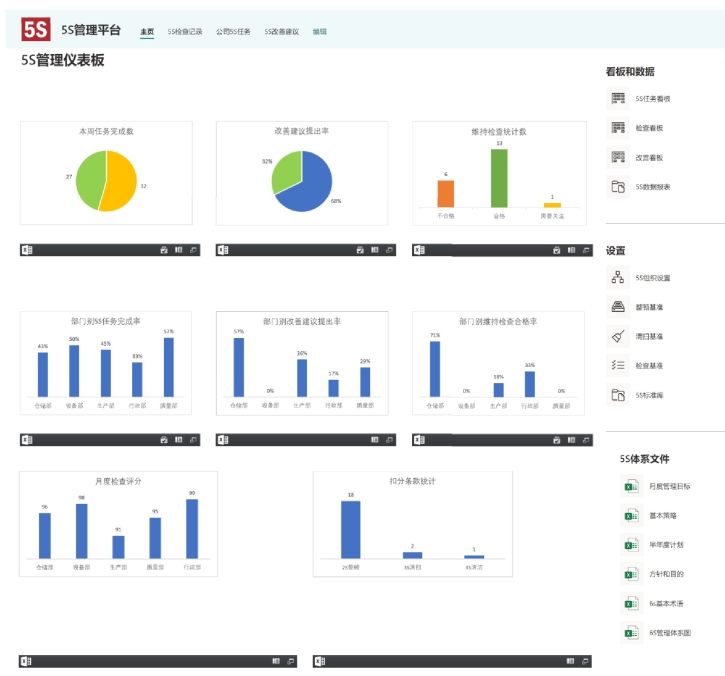Viewport: 725px width, 676px height.
Task: Click the 检查看板 icon in sidebar
Action: coord(618,128)
